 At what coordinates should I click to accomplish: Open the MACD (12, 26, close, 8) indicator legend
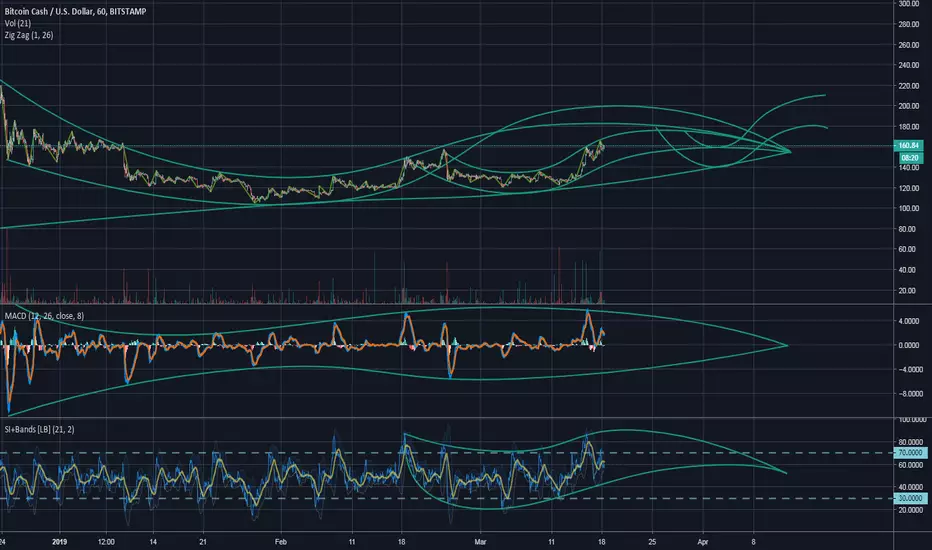pos(45,316)
